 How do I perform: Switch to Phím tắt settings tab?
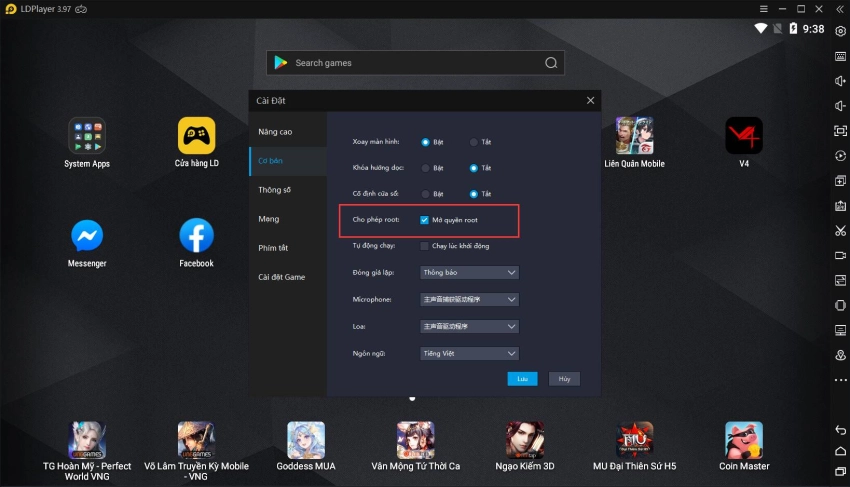(x=288, y=248)
